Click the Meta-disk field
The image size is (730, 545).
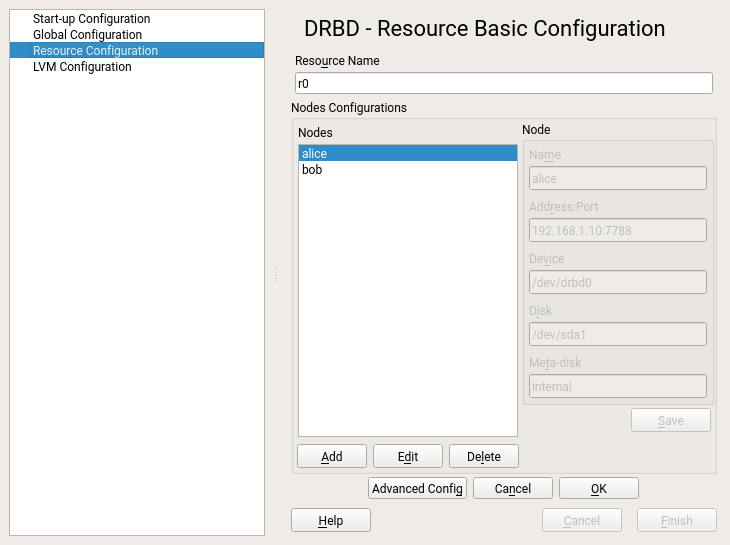(617, 387)
